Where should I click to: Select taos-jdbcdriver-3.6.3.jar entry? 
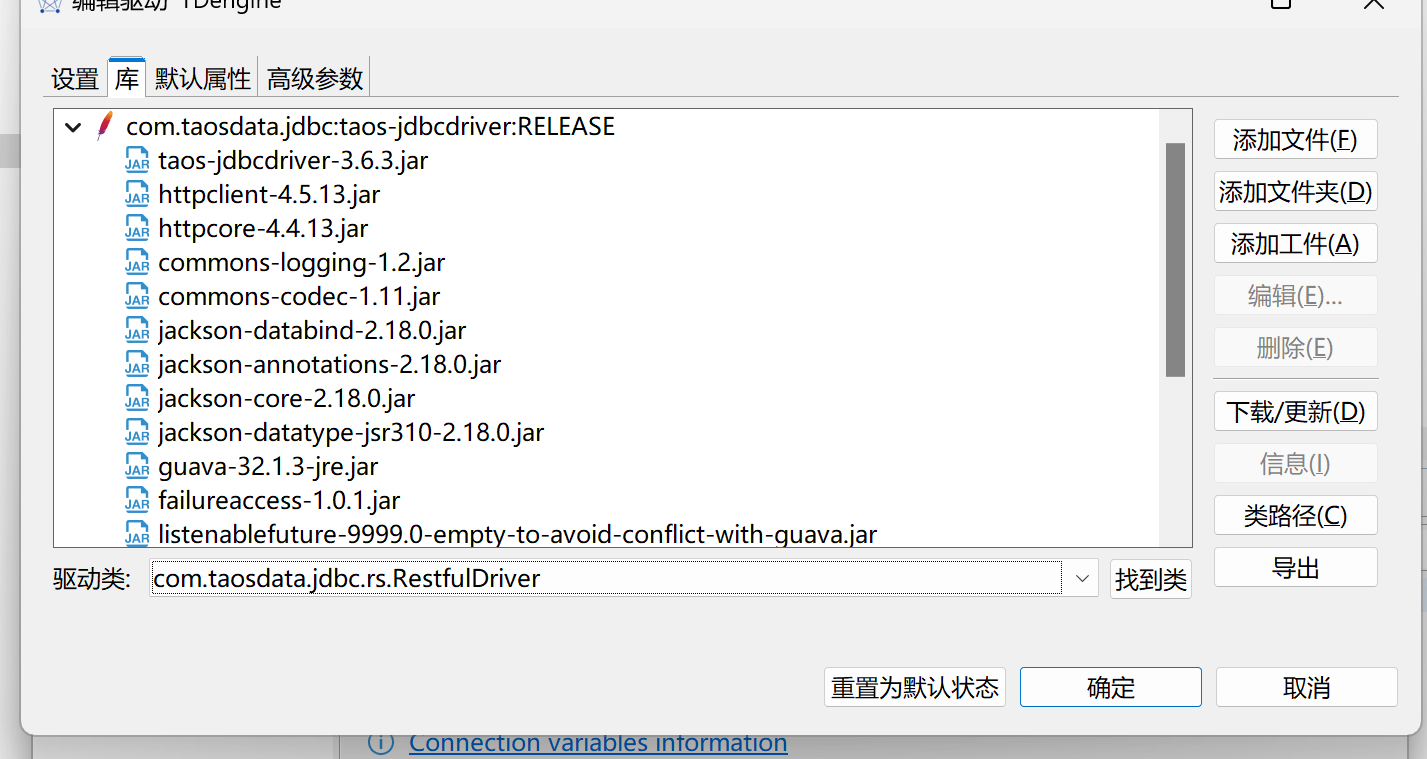[x=293, y=161]
